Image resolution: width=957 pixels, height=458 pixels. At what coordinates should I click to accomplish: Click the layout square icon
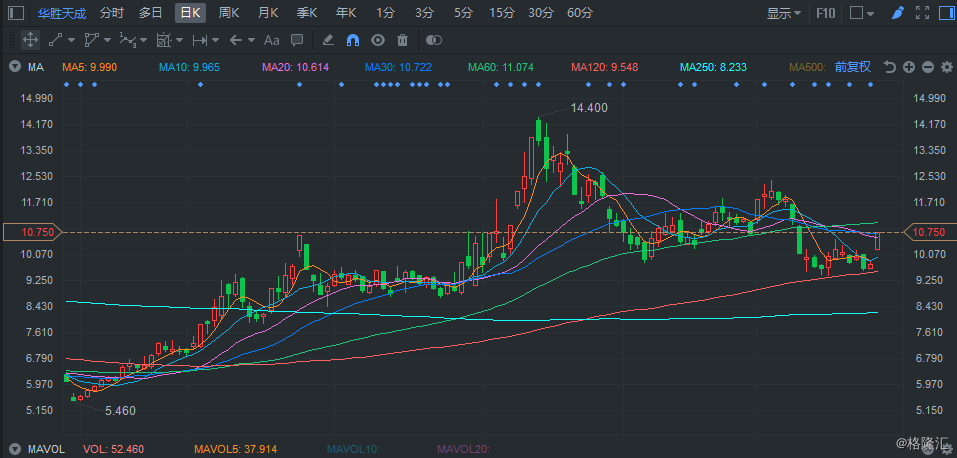pos(856,13)
